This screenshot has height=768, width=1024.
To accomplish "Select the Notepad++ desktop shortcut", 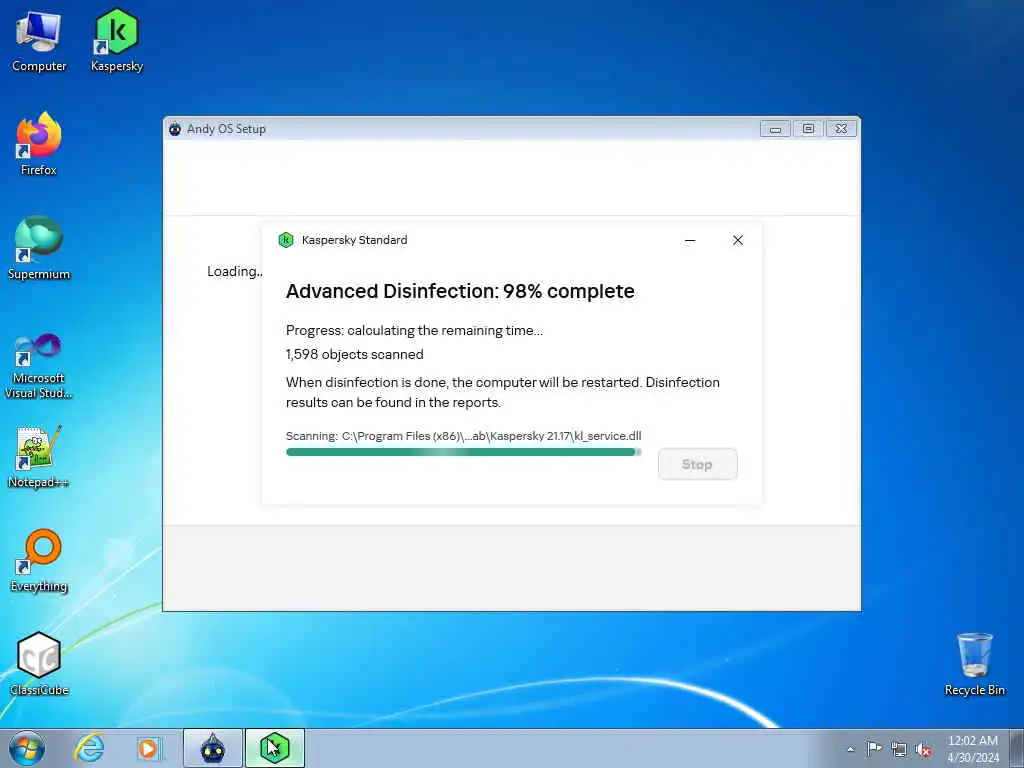I will coord(39,456).
